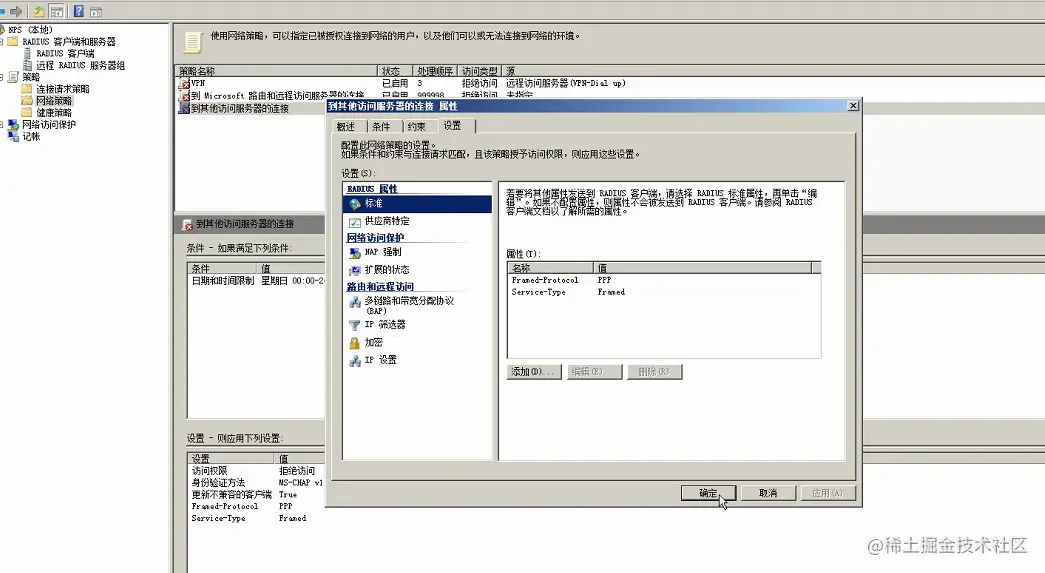Open the 连接请求策略 folder in tree
This screenshot has width=1045, height=573.
(62, 89)
